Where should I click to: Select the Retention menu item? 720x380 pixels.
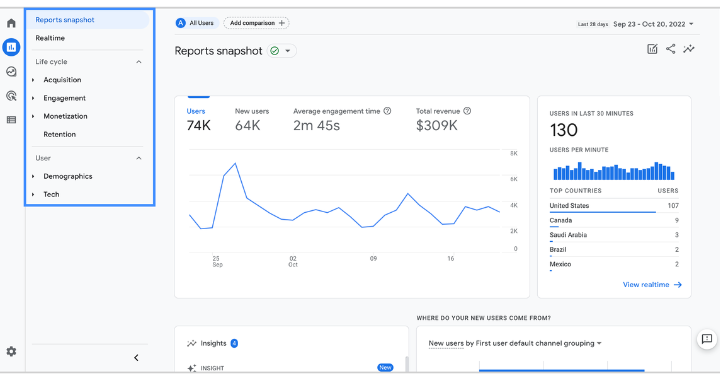[60, 134]
